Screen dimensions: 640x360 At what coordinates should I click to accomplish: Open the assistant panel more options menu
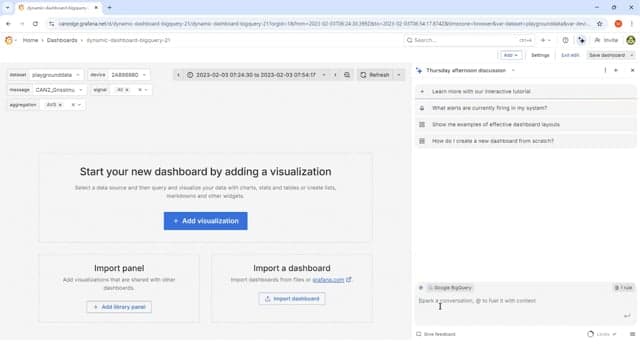pyautogui.click(x=605, y=71)
